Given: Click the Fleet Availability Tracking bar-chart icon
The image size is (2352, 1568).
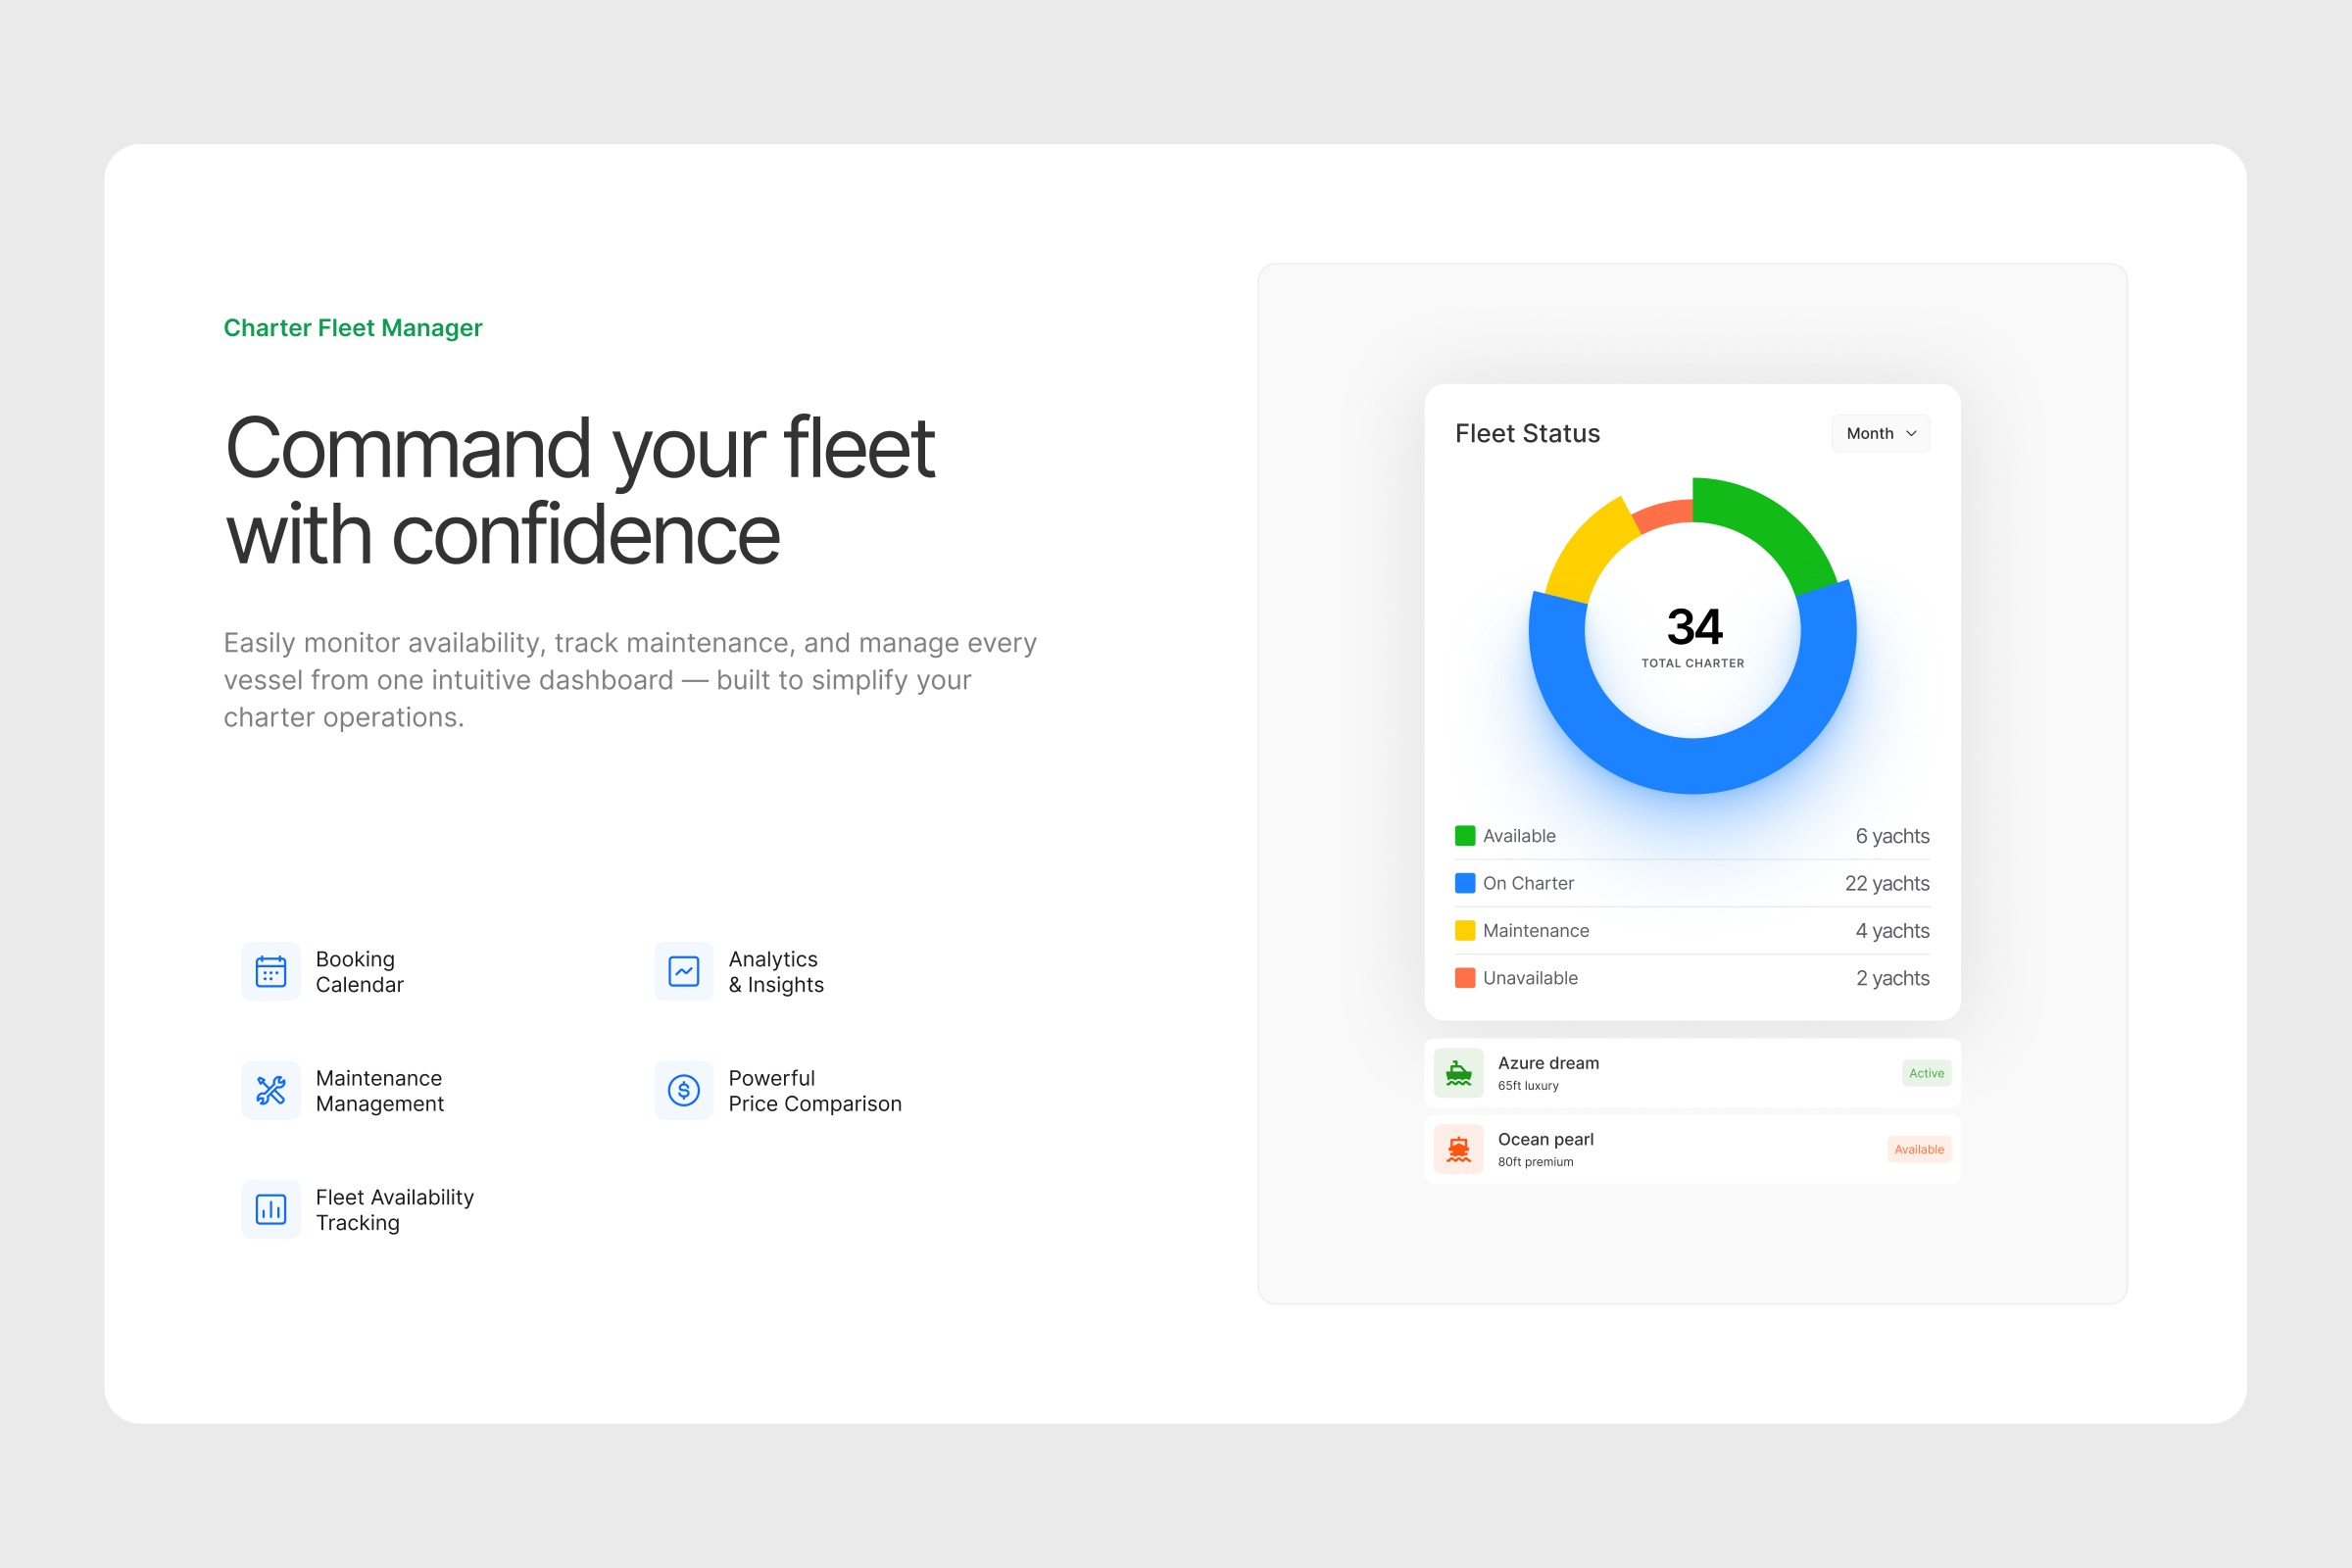Looking at the screenshot, I should tap(270, 1209).
